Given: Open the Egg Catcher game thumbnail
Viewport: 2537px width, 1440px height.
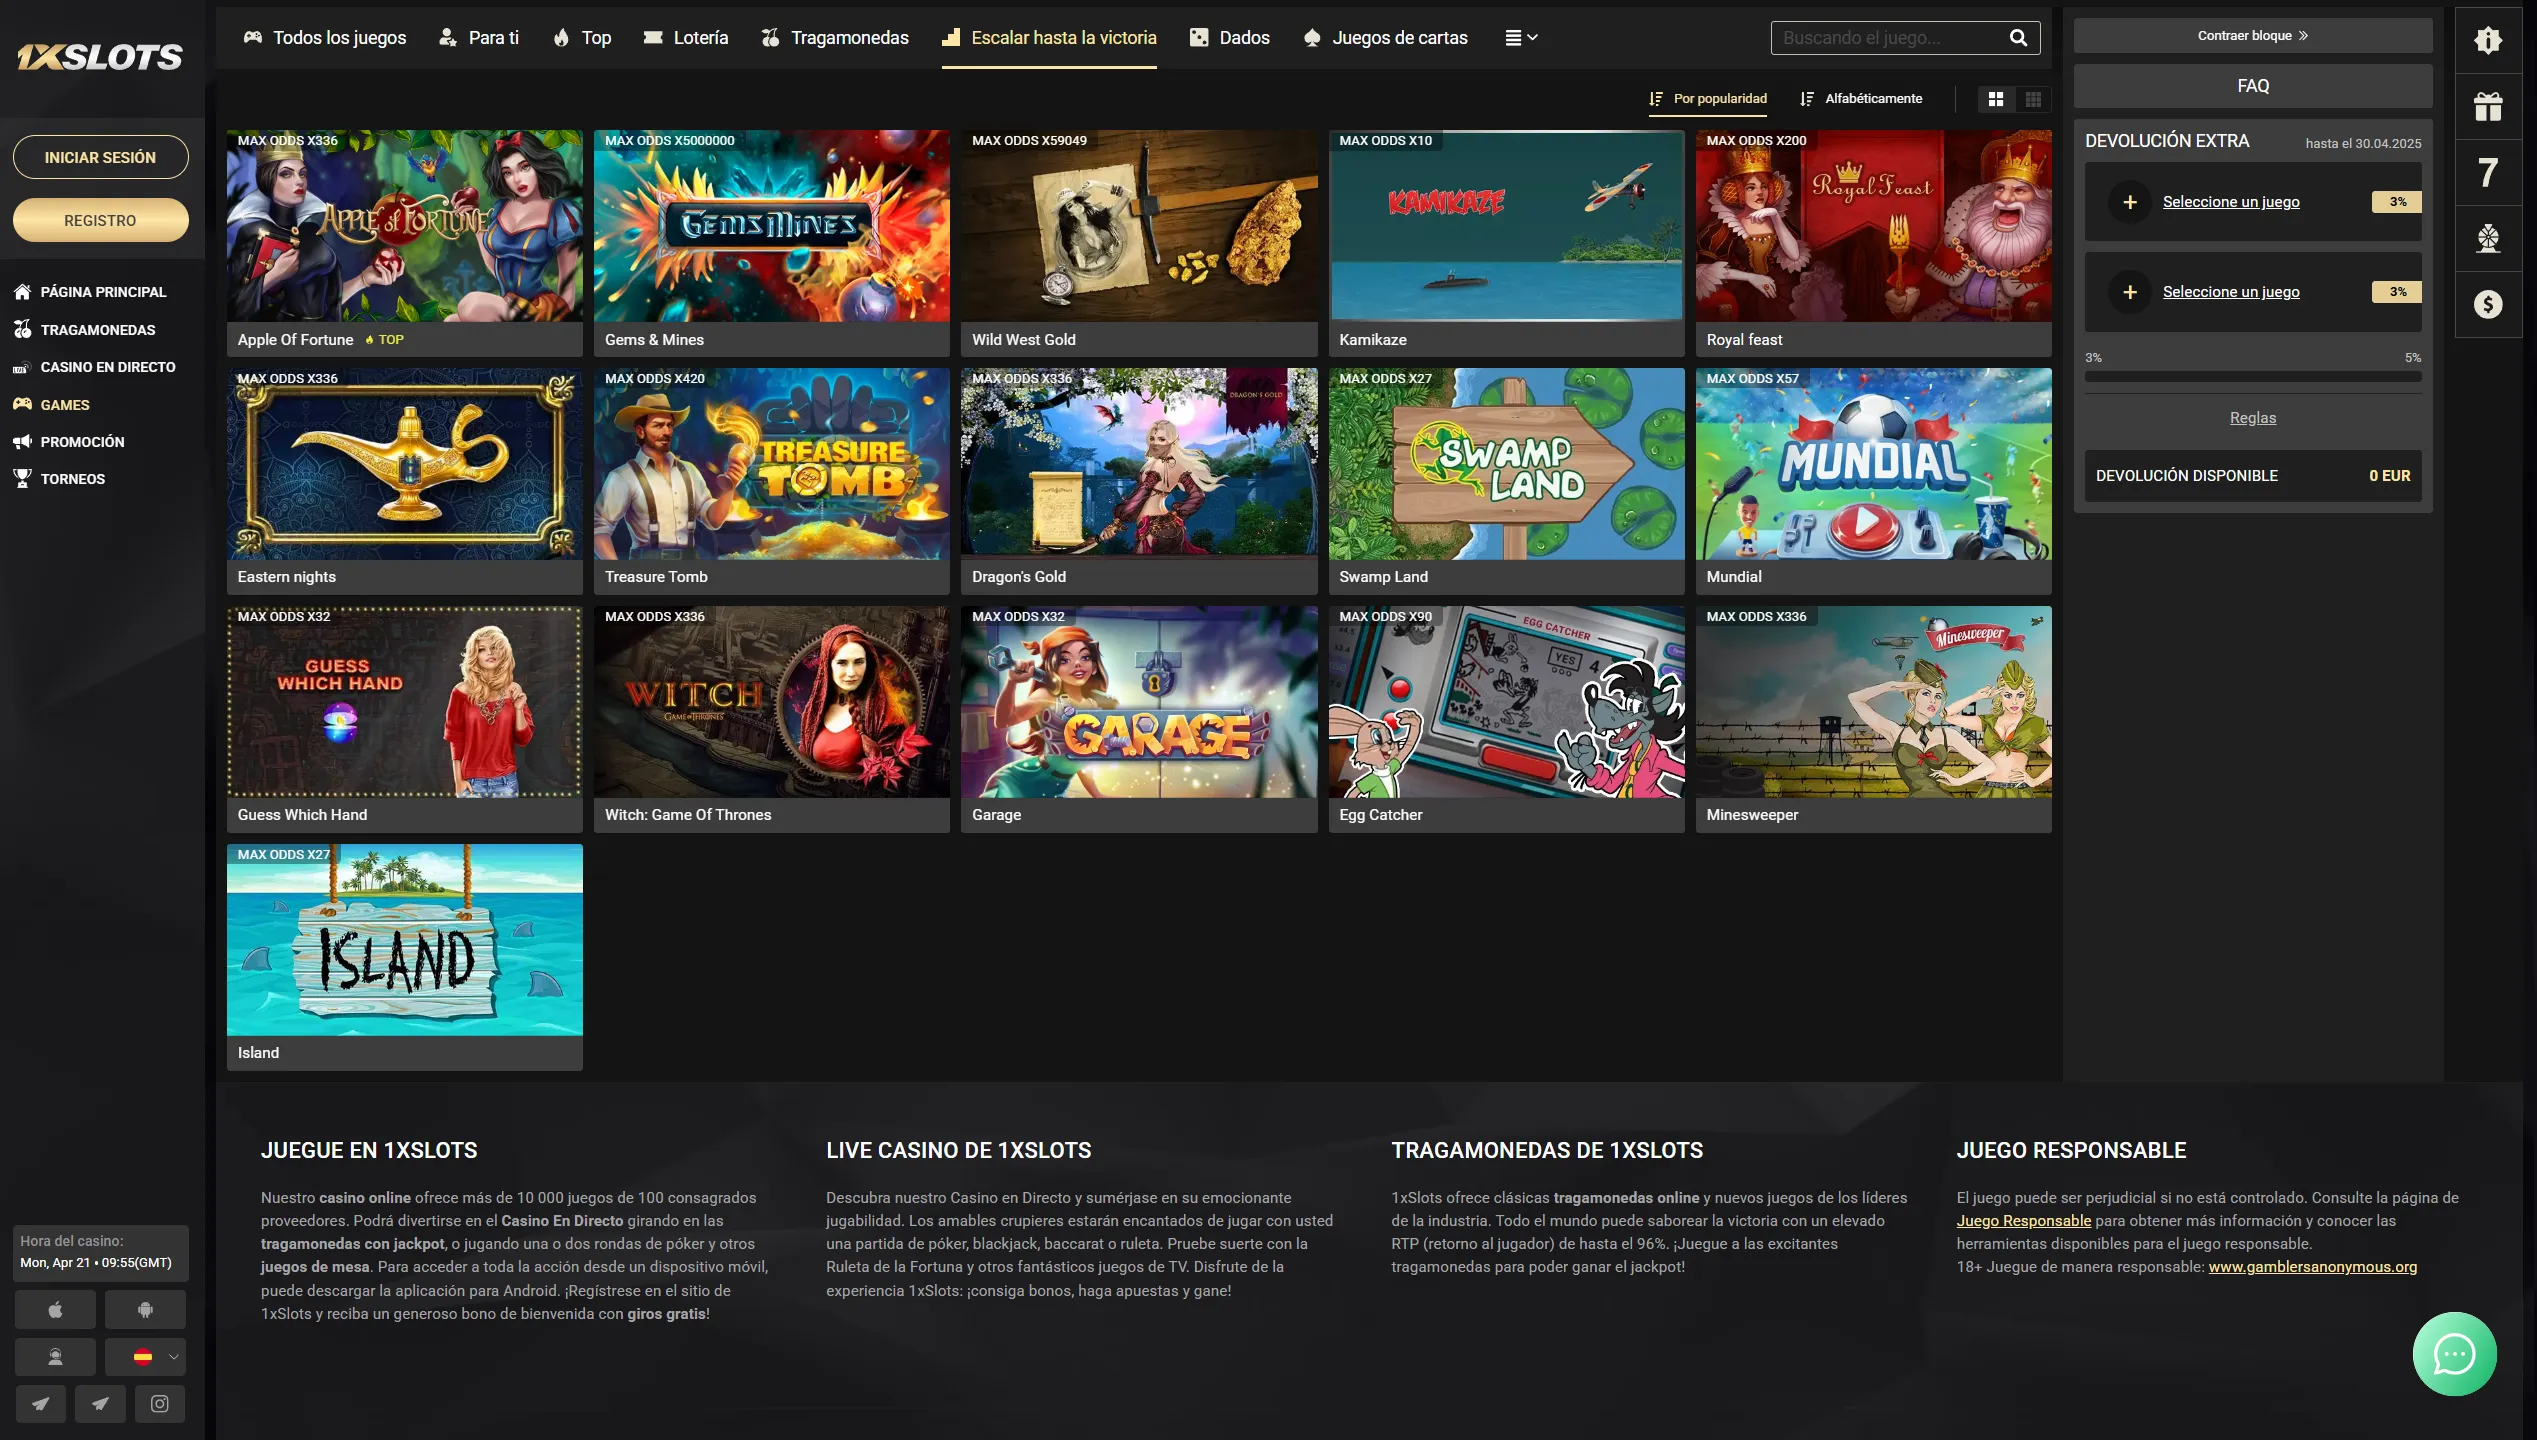Looking at the screenshot, I should tap(1506, 702).
